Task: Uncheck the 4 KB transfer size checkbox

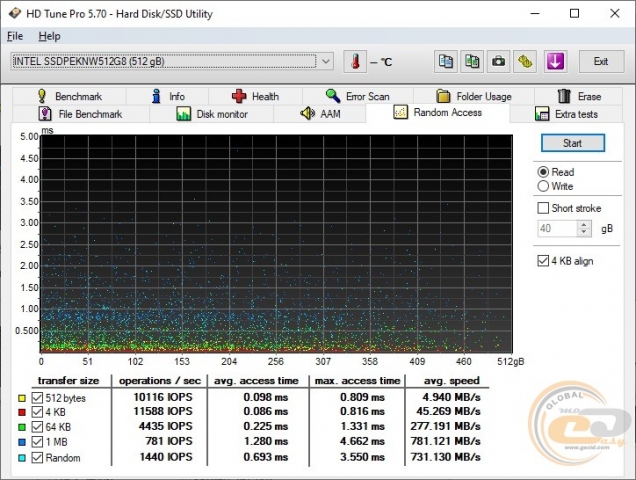Action: tap(37, 412)
